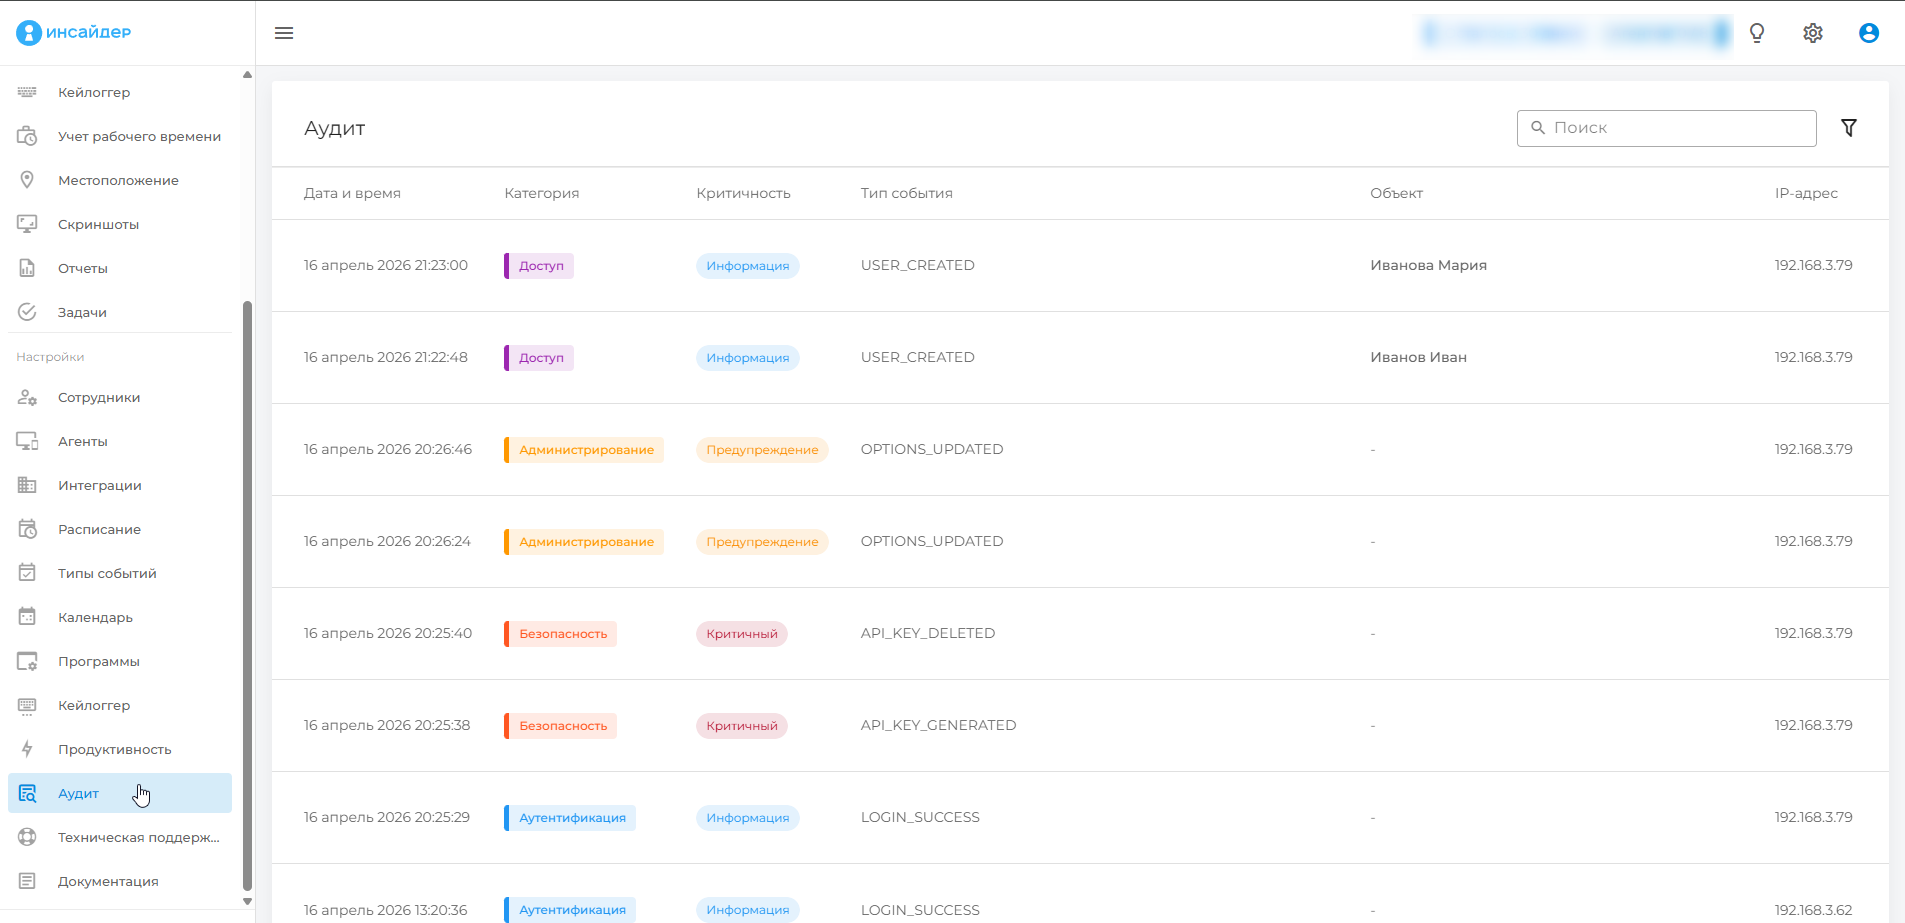Image resolution: width=1905 pixels, height=923 pixels.
Task: Click the lightbulb tips icon
Action: [1757, 33]
